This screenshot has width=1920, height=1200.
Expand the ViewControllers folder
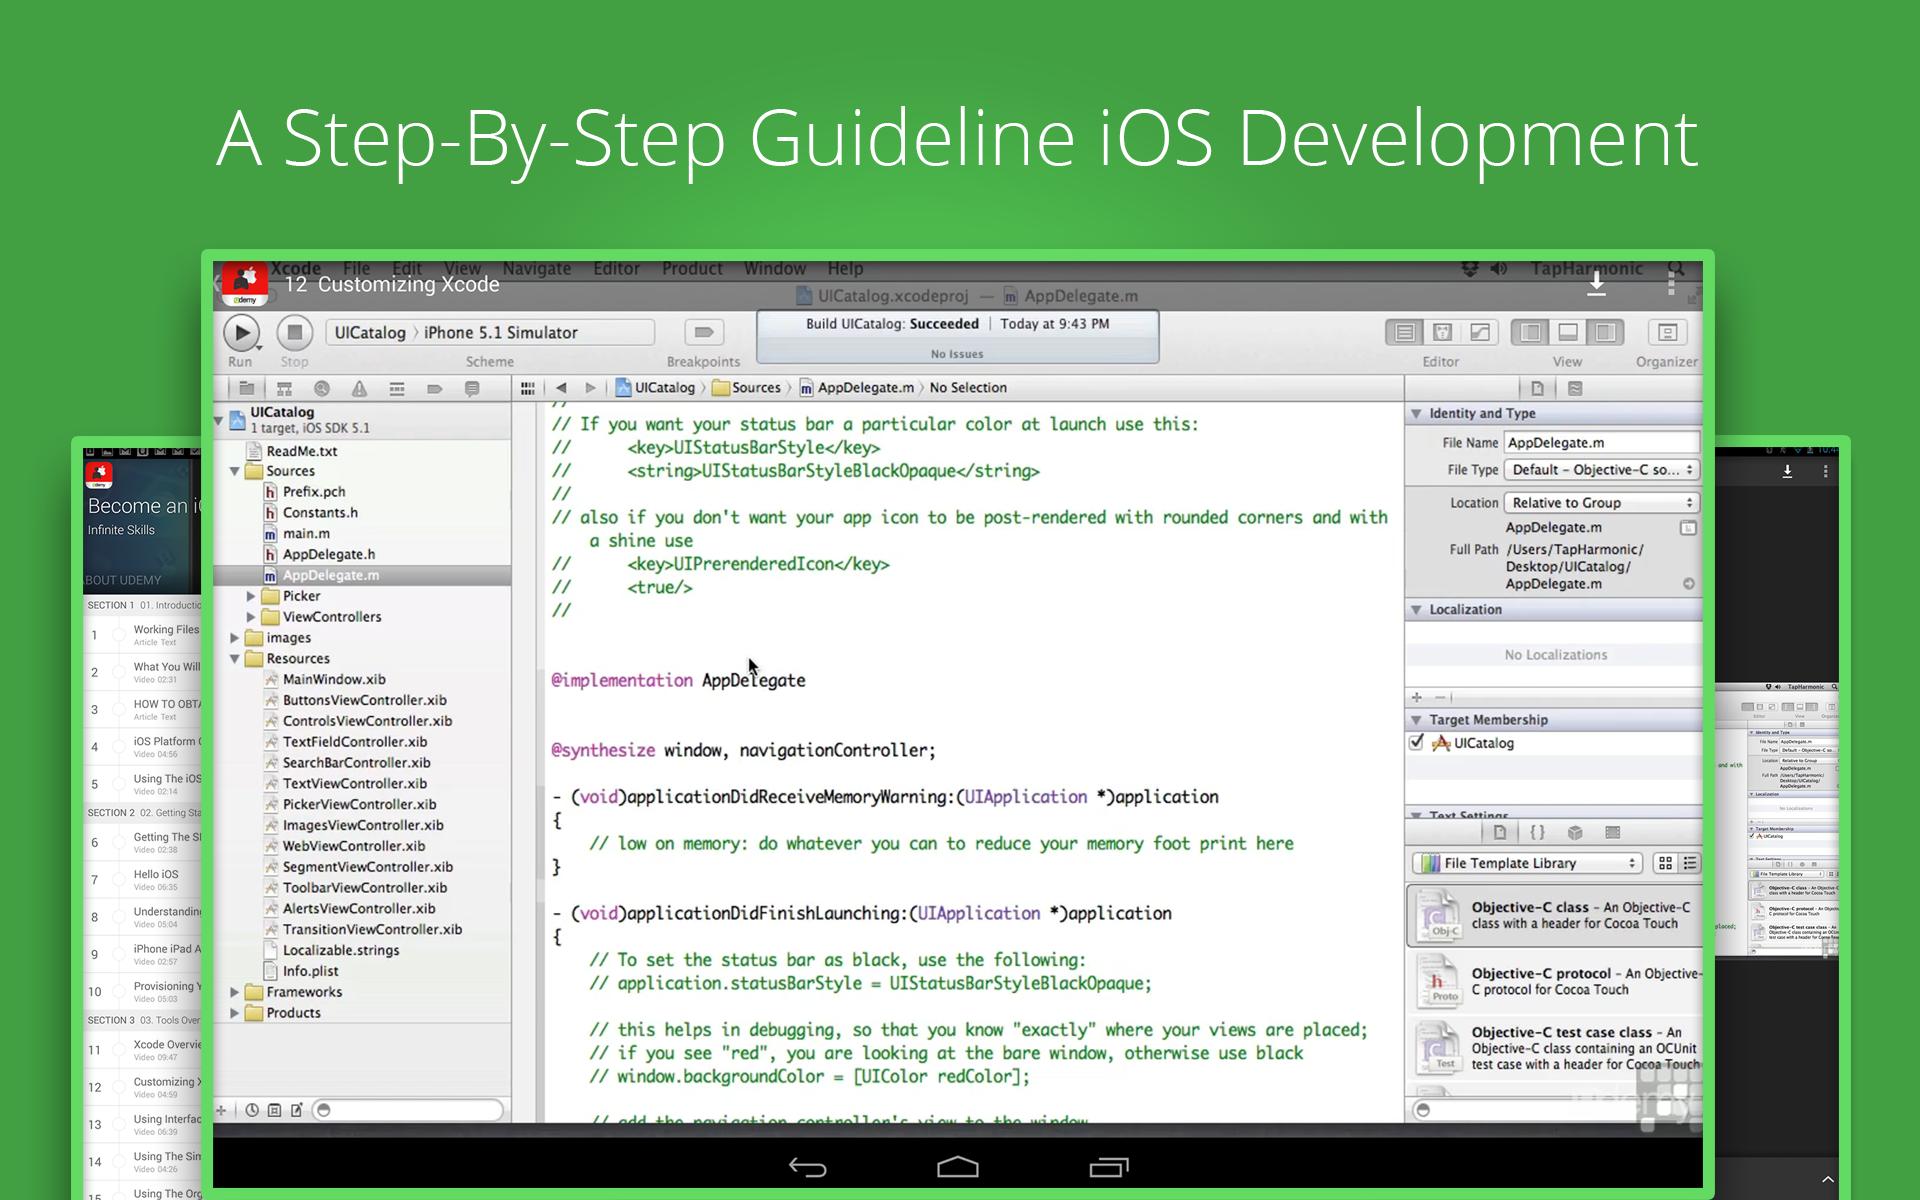tap(251, 617)
